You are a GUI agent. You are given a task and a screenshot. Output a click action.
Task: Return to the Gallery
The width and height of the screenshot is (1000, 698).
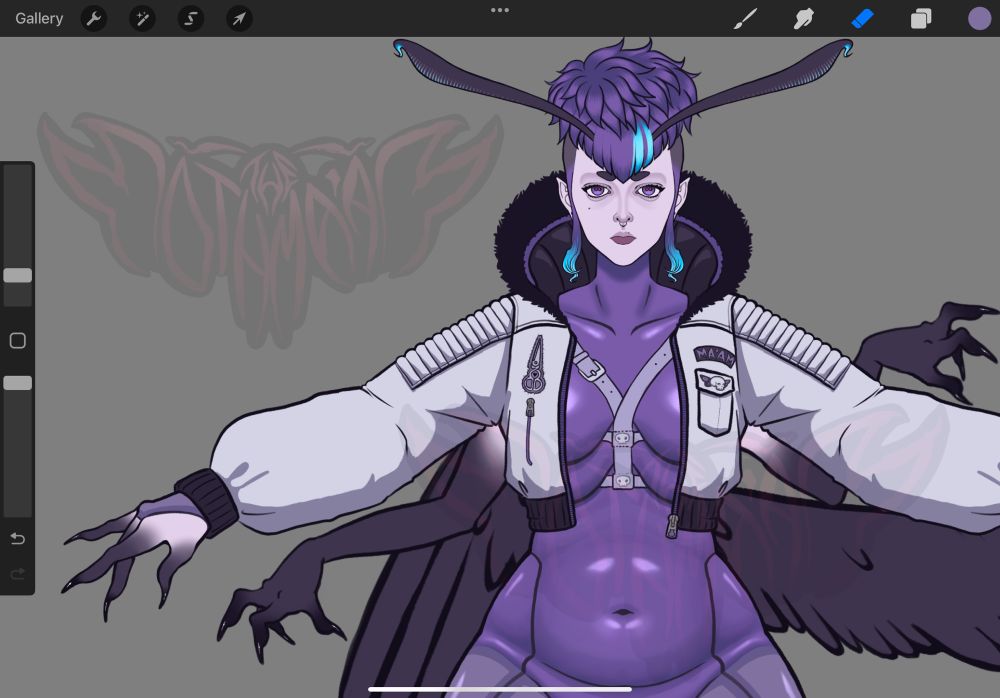(x=39, y=18)
